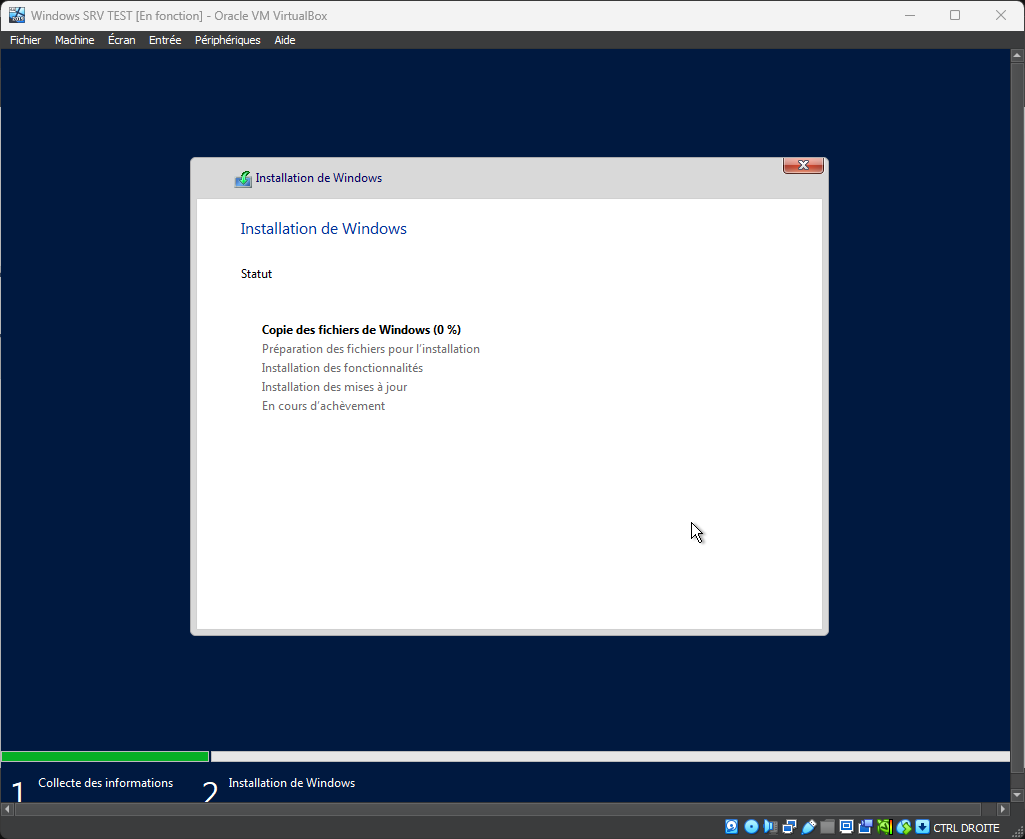Open the Fichier menu
The height and width of the screenshot is (839, 1025).
pos(26,40)
